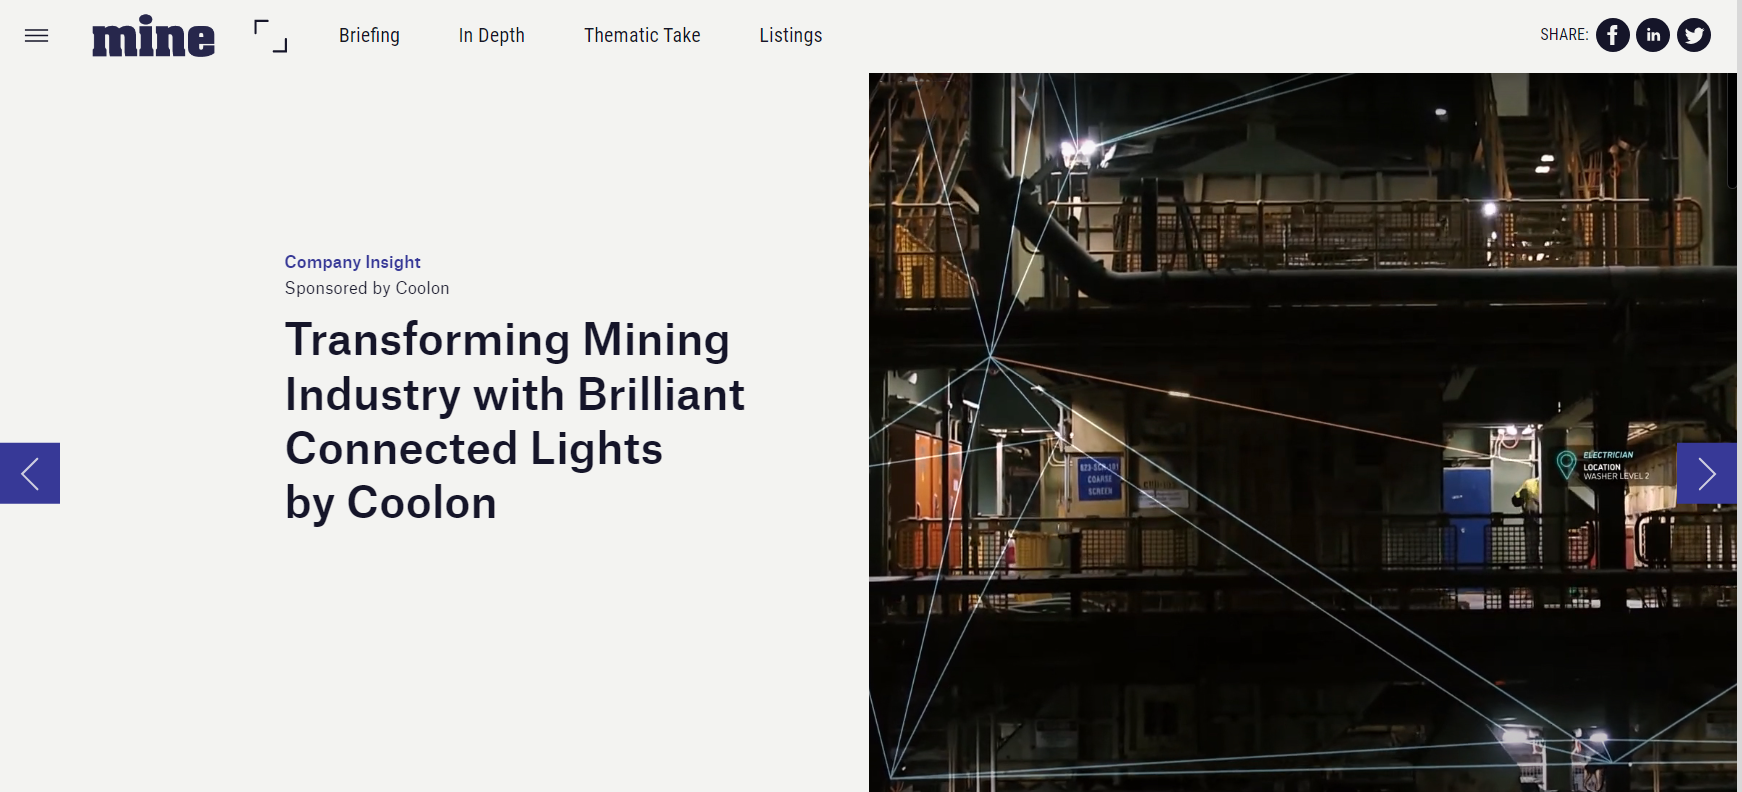The width and height of the screenshot is (1742, 792).
Task: Click the location pin in the photo
Action: click(x=1566, y=464)
